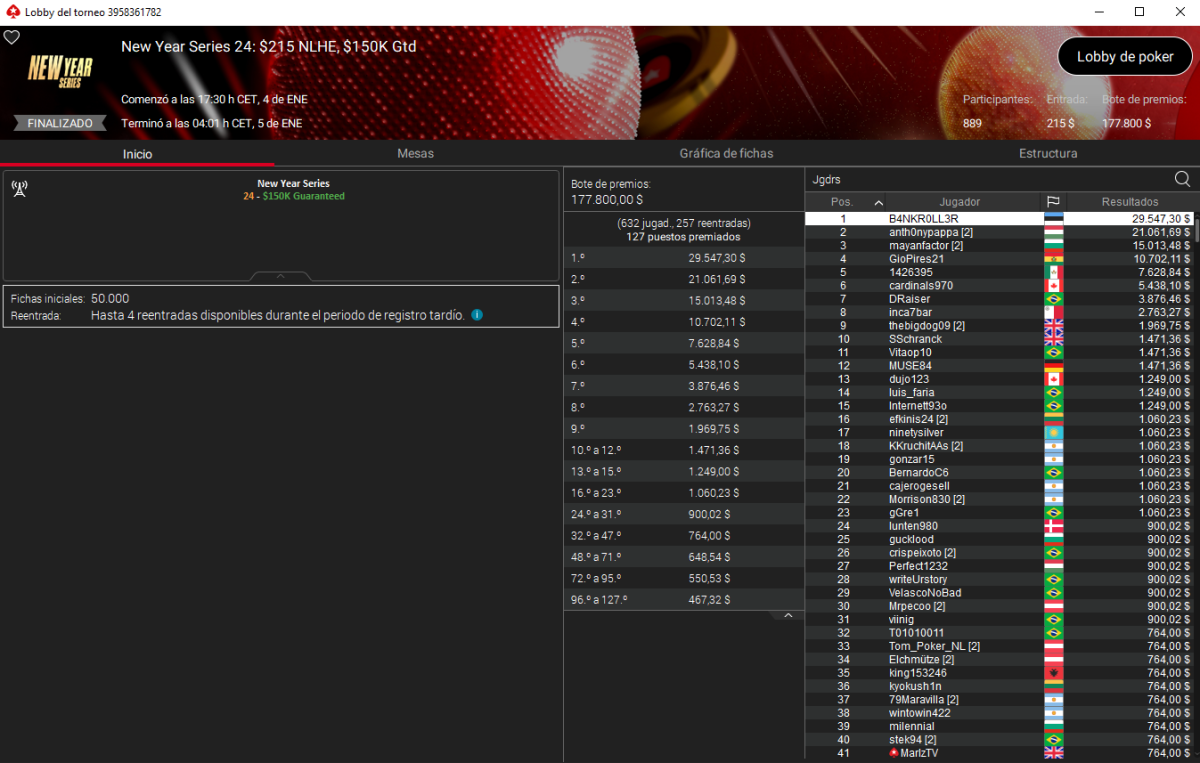1200x763 pixels.
Task: Go to the Estructura tab
Action: point(1048,154)
